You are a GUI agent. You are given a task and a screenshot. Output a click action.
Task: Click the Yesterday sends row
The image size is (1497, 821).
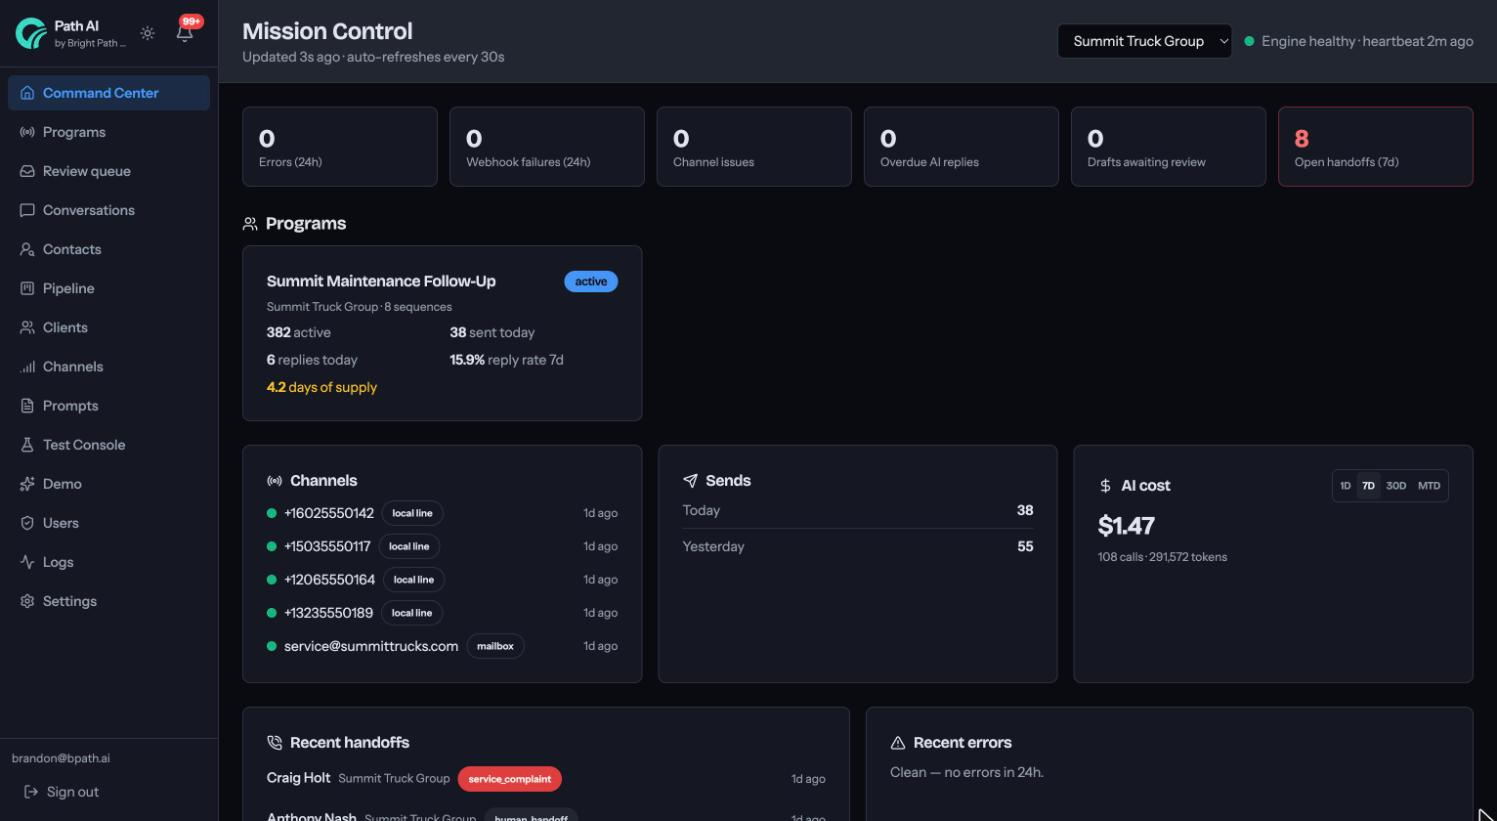(858, 546)
